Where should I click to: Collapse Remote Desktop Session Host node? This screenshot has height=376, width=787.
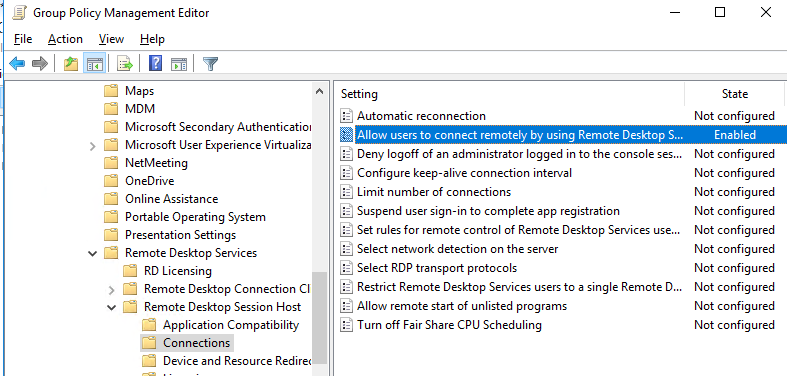[x=111, y=307]
